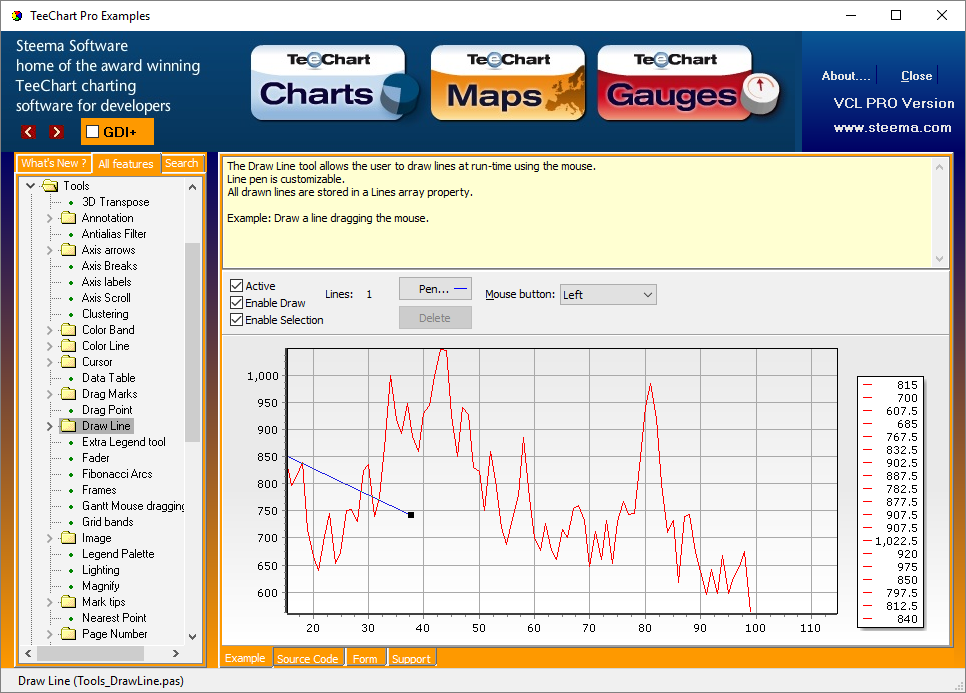Open the Mouse button dropdown
The height and width of the screenshot is (693, 966).
point(608,294)
